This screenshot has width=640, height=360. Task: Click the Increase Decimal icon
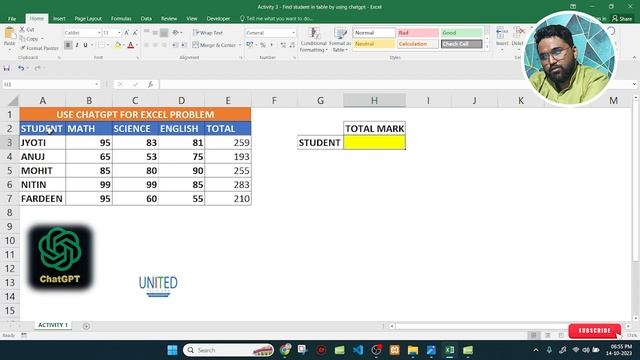coord(283,45)
